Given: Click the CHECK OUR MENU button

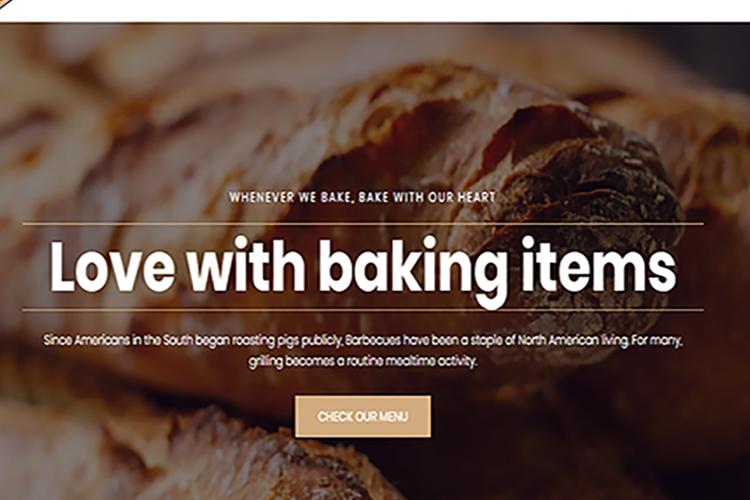Looking at the screenshot, I should click(363, 416).
